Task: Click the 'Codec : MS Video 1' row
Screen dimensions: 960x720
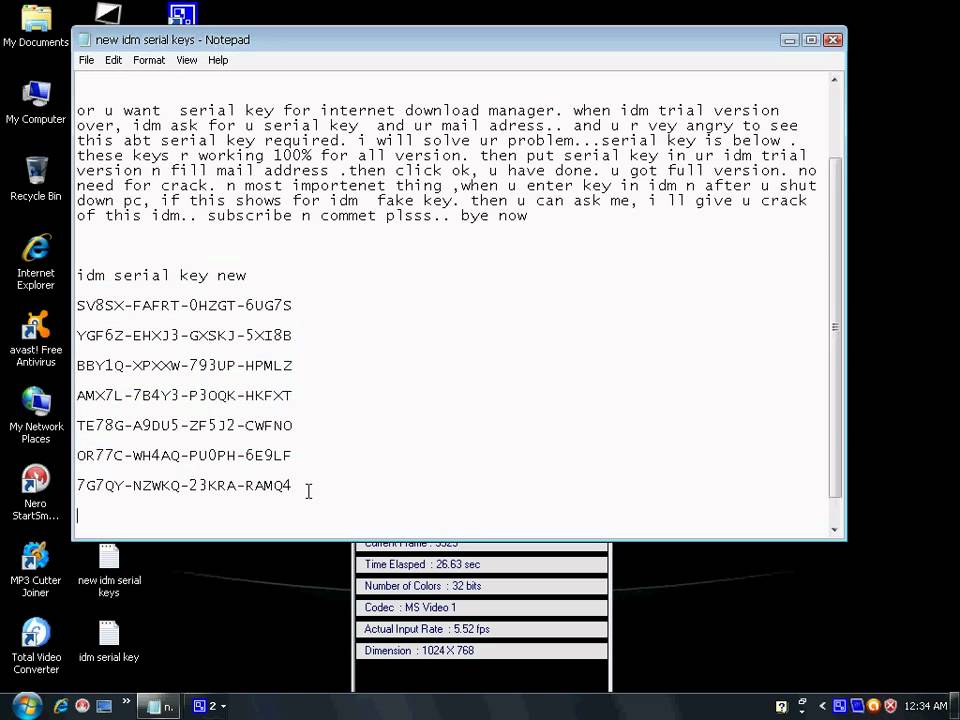Action: (x=482, y=607)
